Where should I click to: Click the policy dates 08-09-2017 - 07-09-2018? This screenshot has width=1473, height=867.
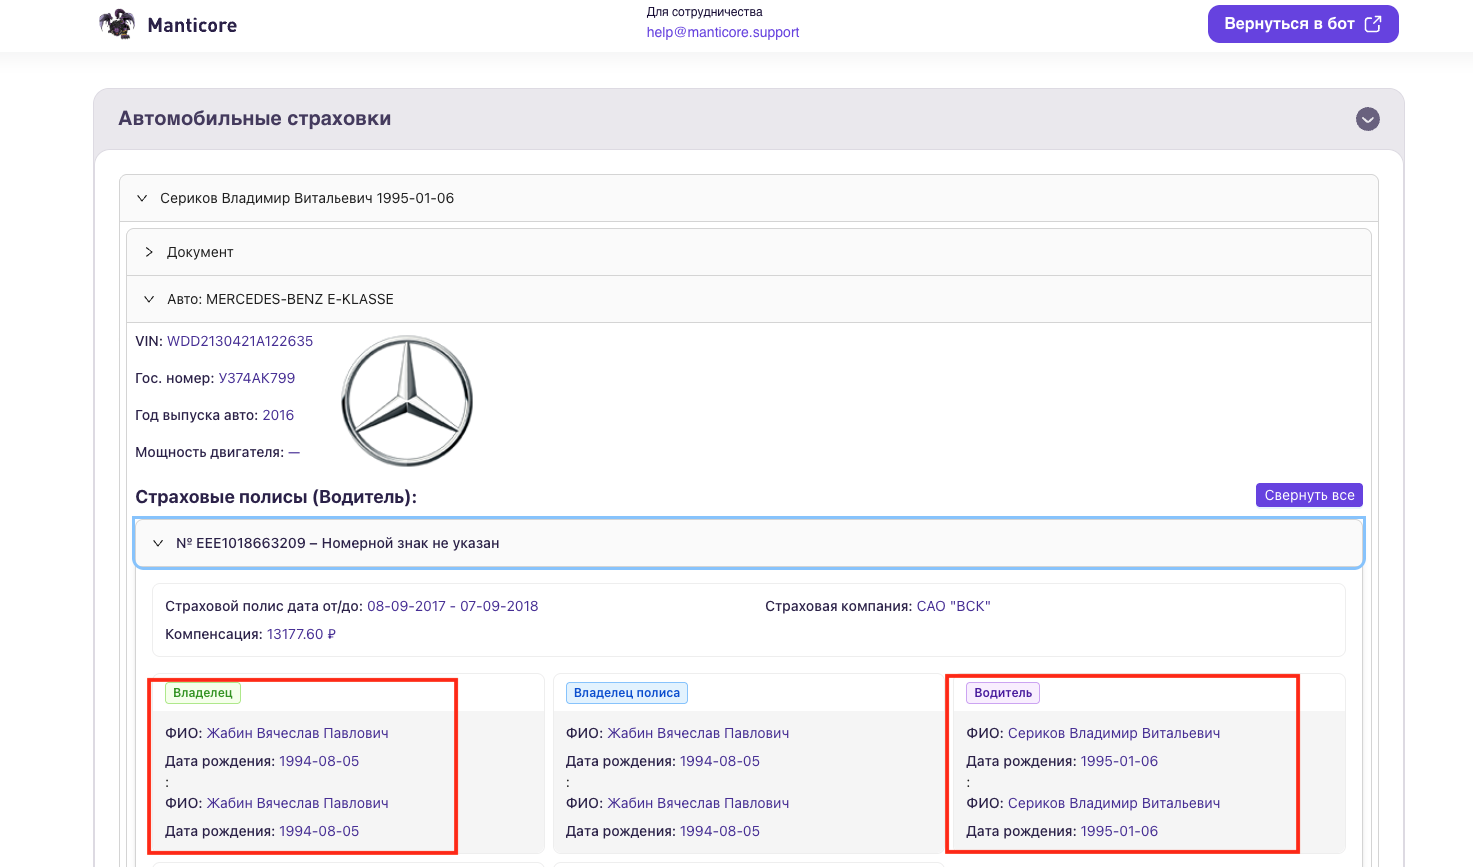[x=453, y=606]
